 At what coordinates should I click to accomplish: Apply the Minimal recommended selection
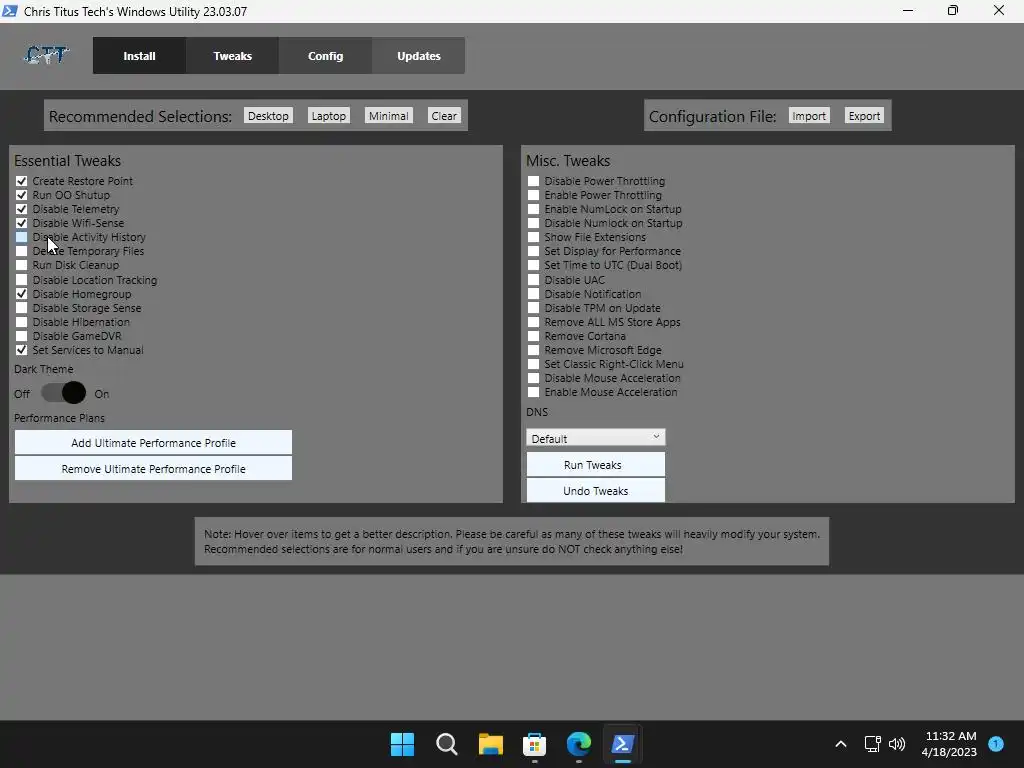(389, 116)
